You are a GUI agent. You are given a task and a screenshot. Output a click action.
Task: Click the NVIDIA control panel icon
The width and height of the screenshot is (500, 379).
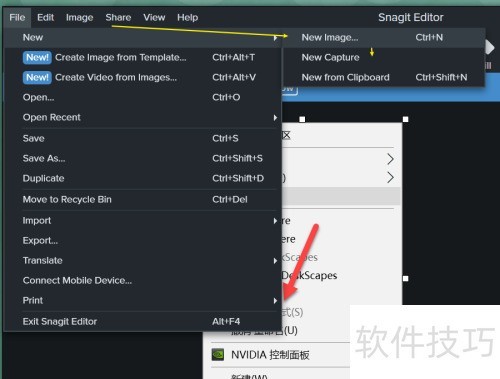(218, 355)
